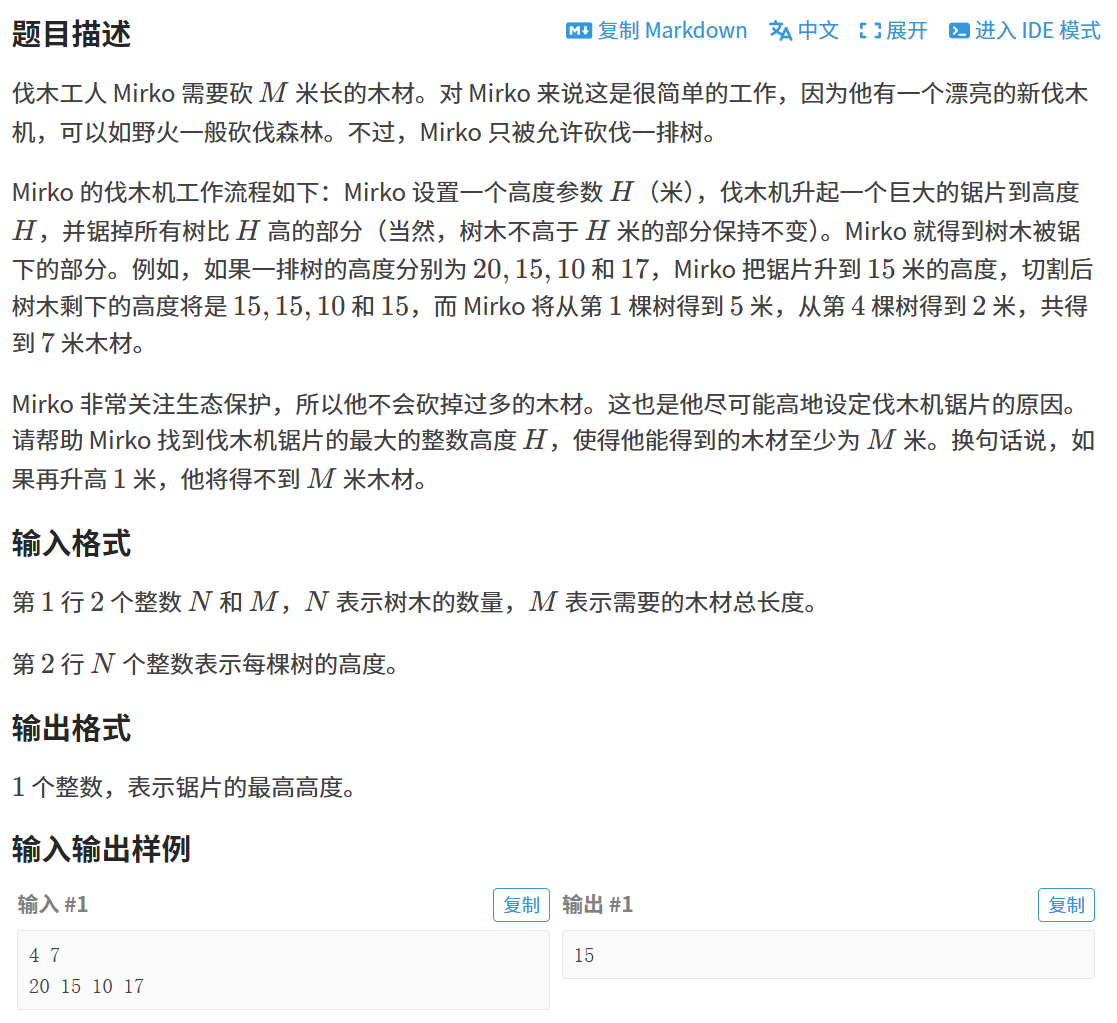This screenshot has height=1023, width=1117.
Task: Click the sample output 15 box
Action: (x=828, y=955)
